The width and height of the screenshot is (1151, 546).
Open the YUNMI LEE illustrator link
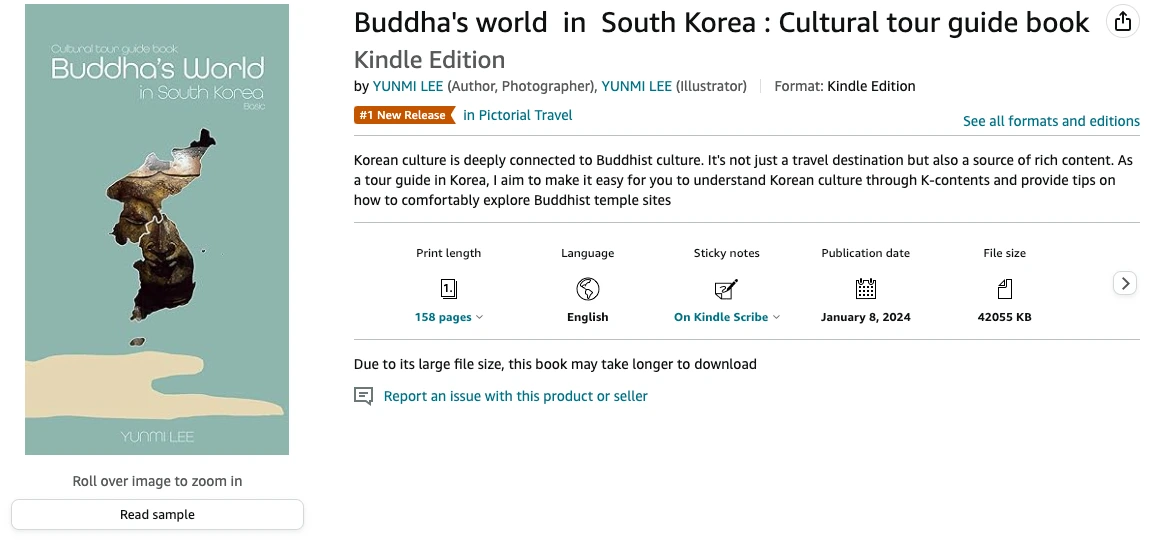(636, 86)
